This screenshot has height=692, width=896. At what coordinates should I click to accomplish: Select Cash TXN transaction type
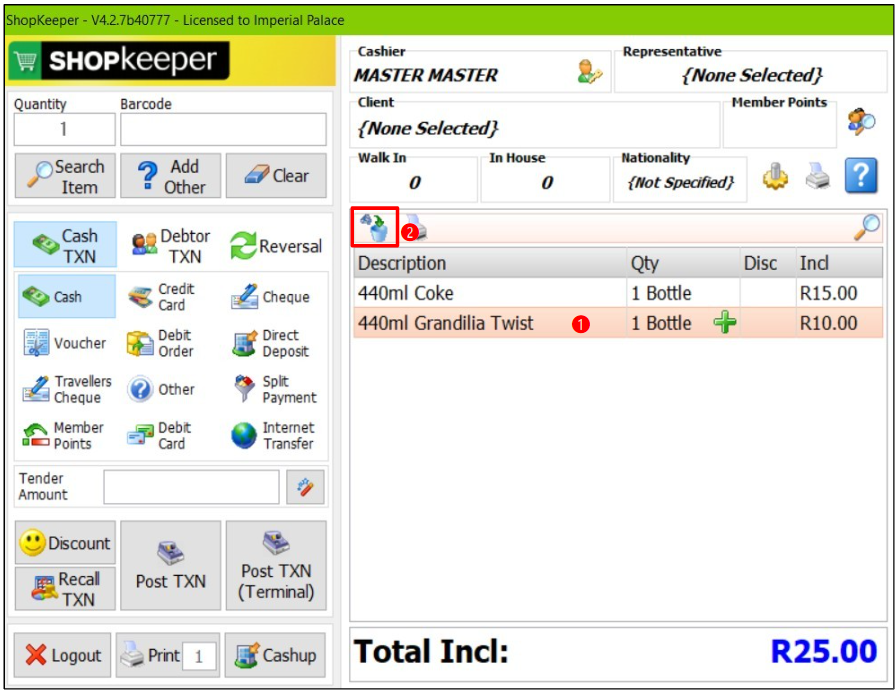pos(65,245)
